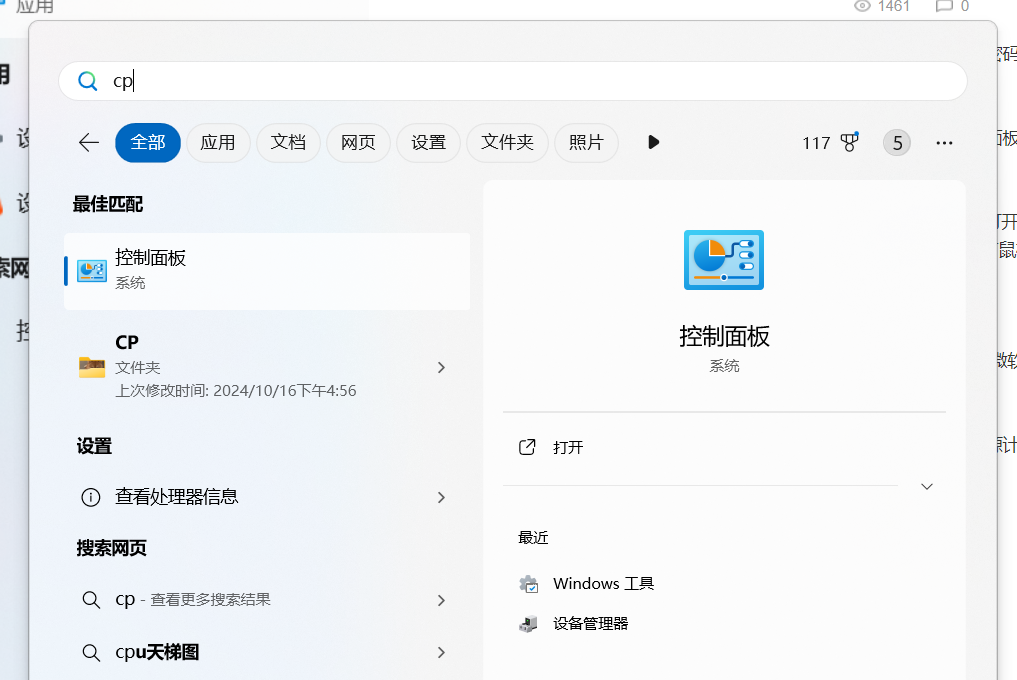
Task: Open 设备管理器 from recent list
Action: click(x=590, y=624)
